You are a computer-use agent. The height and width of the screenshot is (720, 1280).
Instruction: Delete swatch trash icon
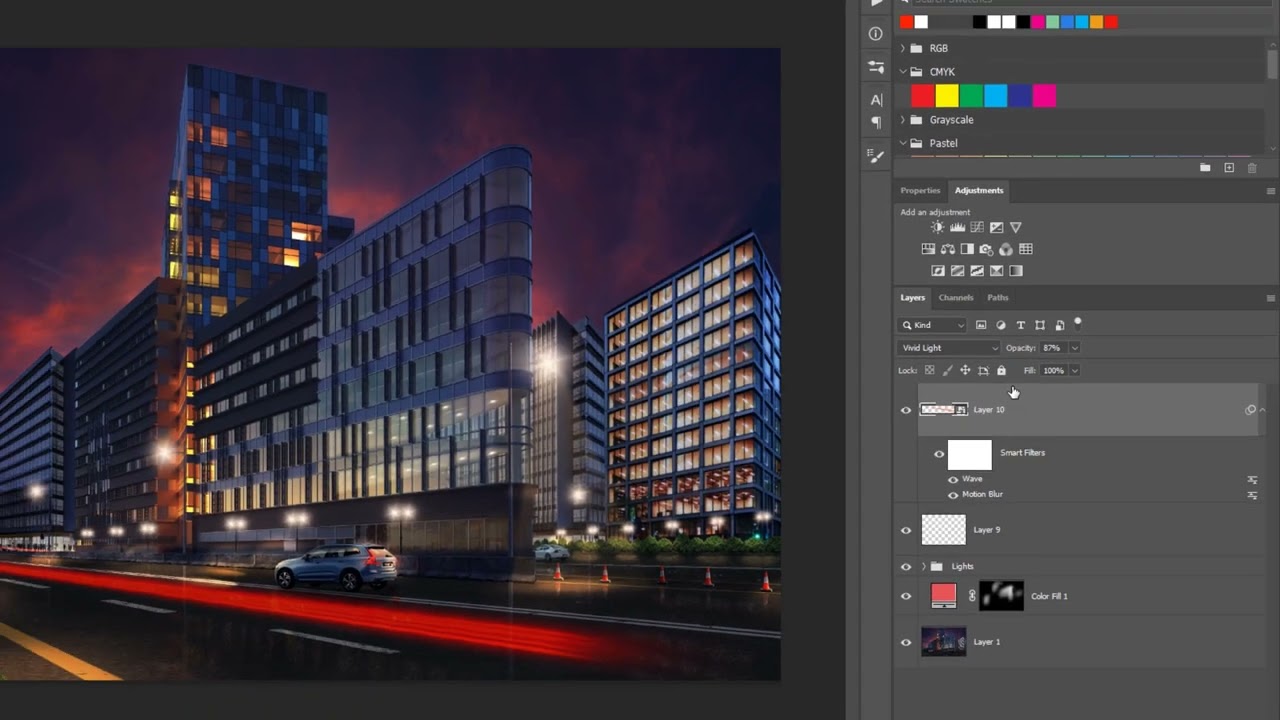tap(1252, 168)
